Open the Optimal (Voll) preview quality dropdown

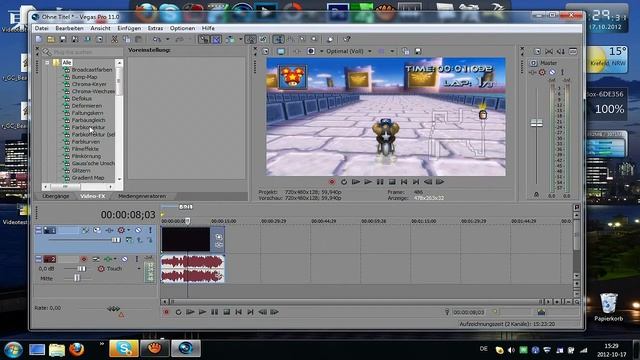coord(370,51)
